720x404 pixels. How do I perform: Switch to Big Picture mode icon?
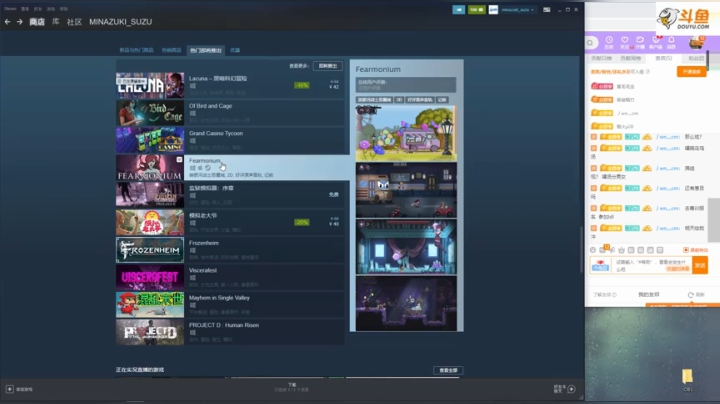tap(546, 10)
